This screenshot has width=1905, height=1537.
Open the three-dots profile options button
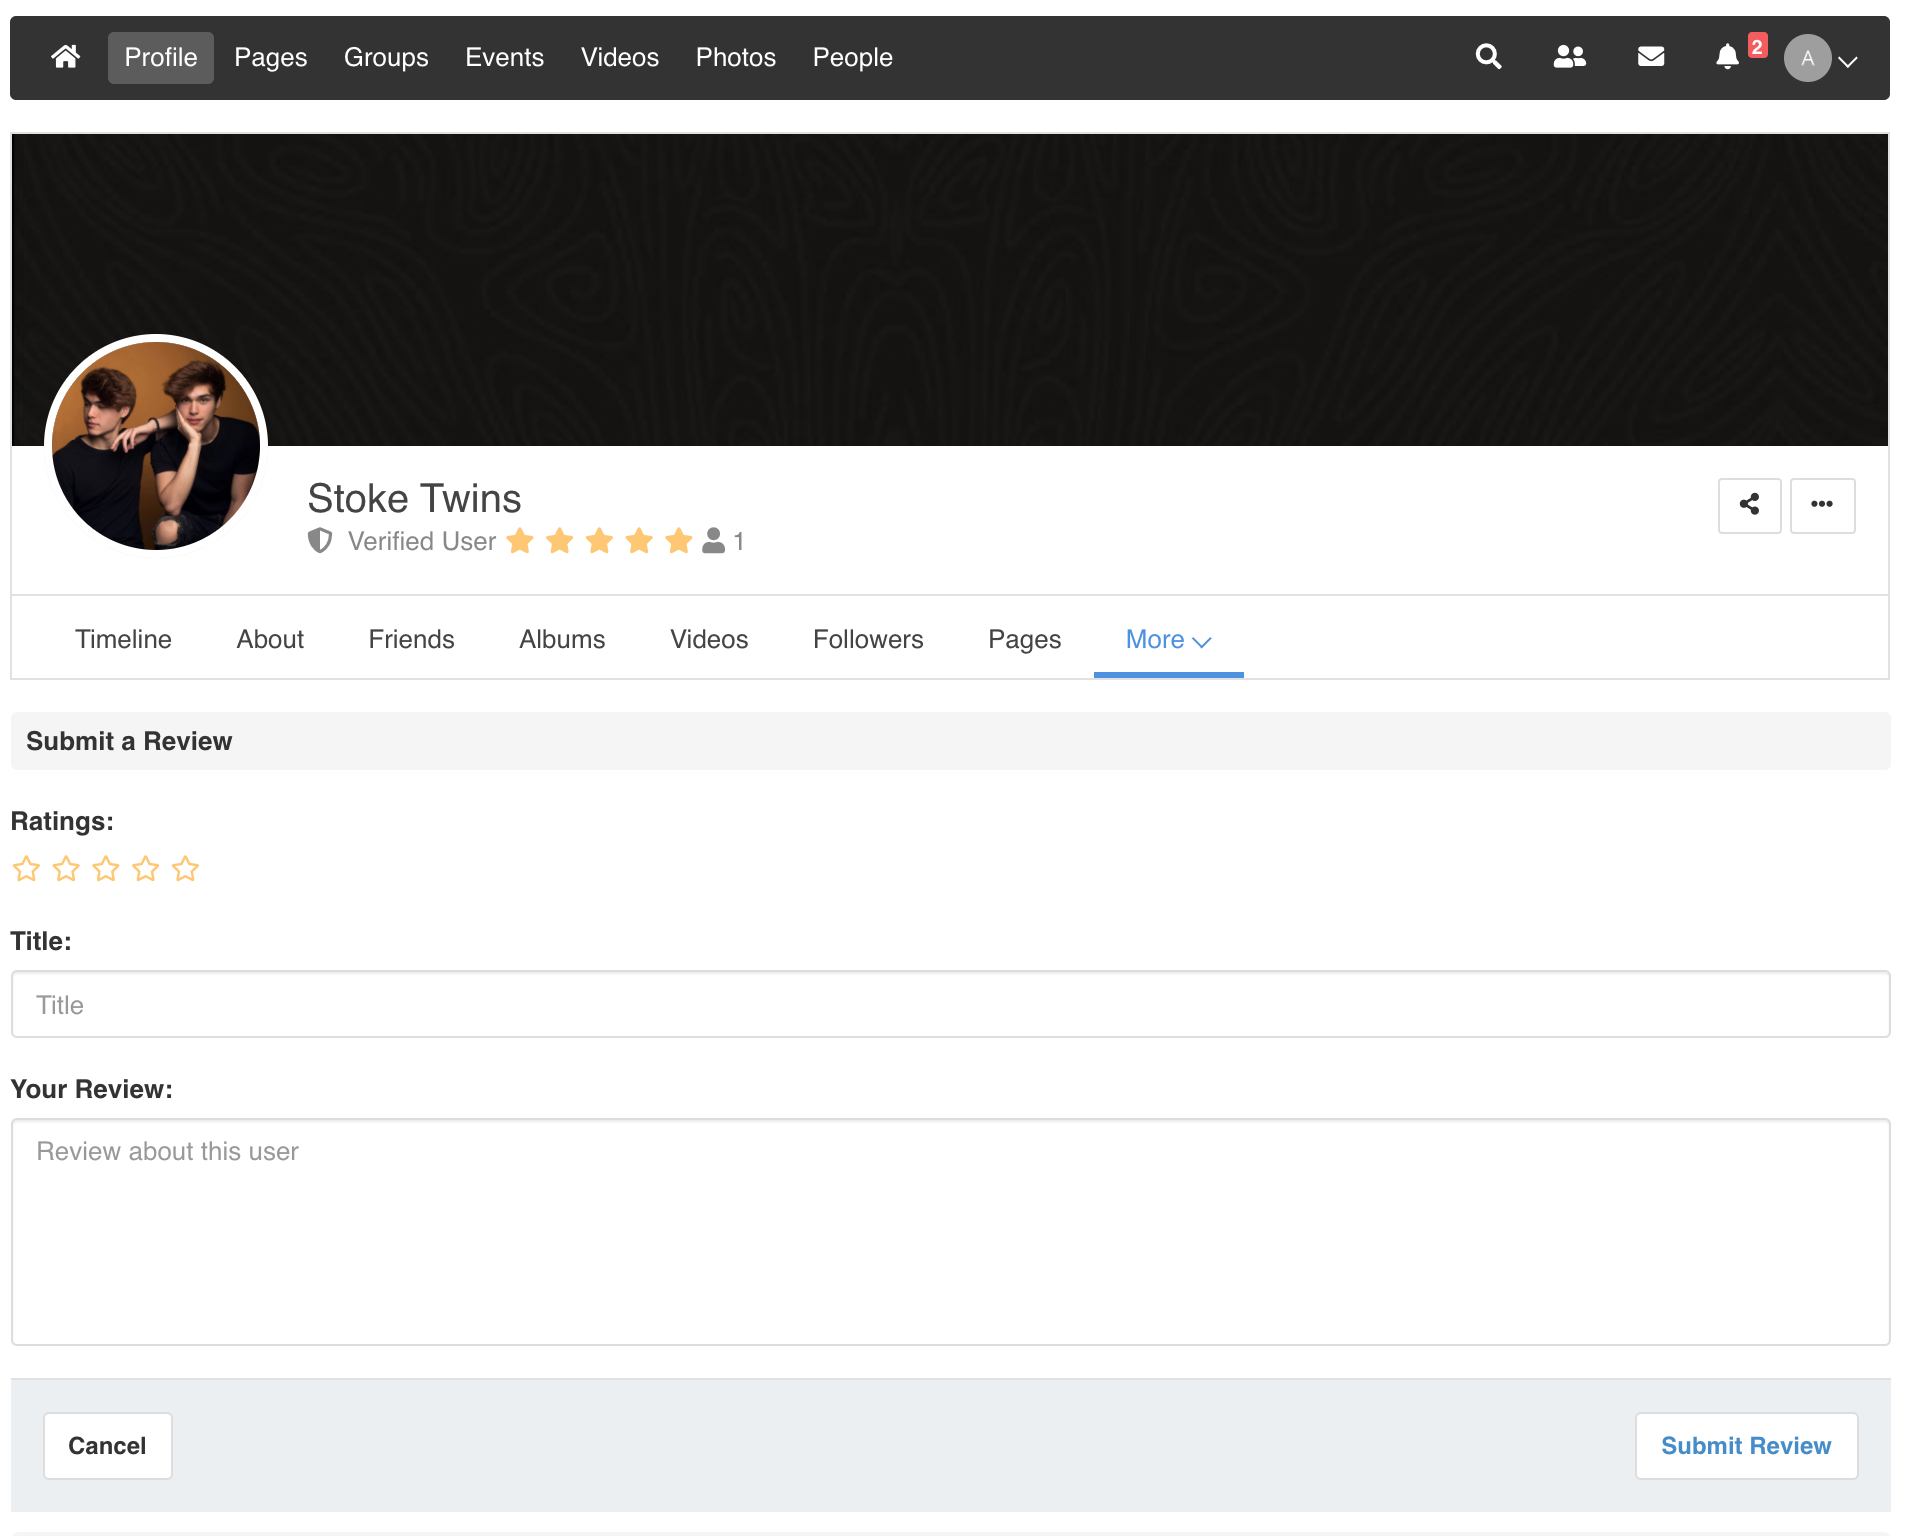click(1821, 505)
